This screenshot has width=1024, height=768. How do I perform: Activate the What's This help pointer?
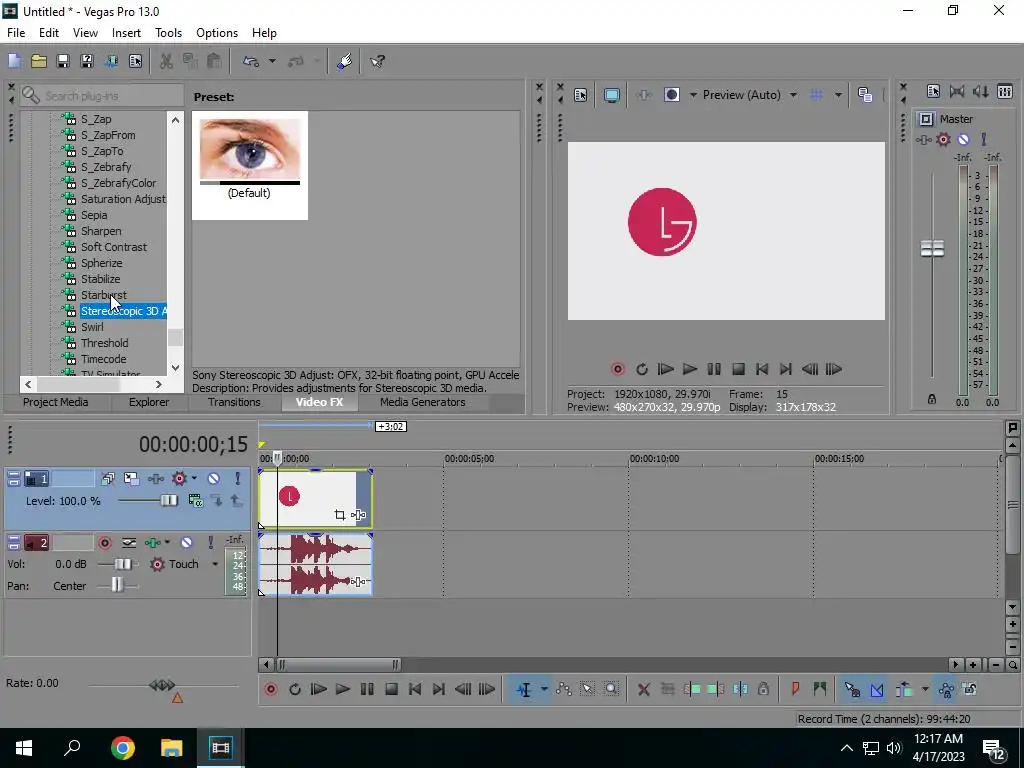pos(377,61)
